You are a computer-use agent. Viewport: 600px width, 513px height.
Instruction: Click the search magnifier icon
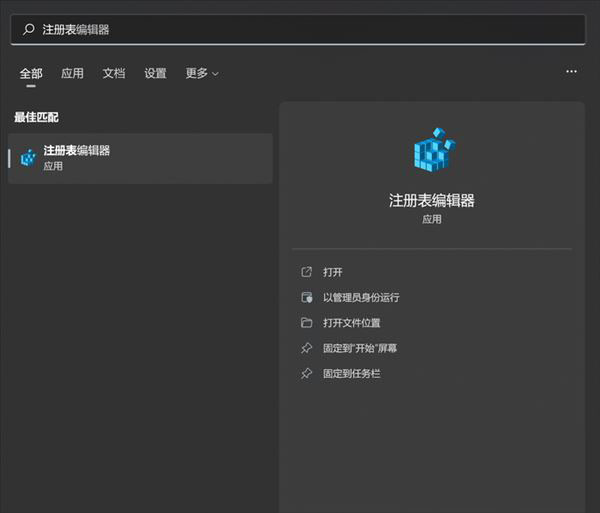pyautogui.click(x=29, y=29)
